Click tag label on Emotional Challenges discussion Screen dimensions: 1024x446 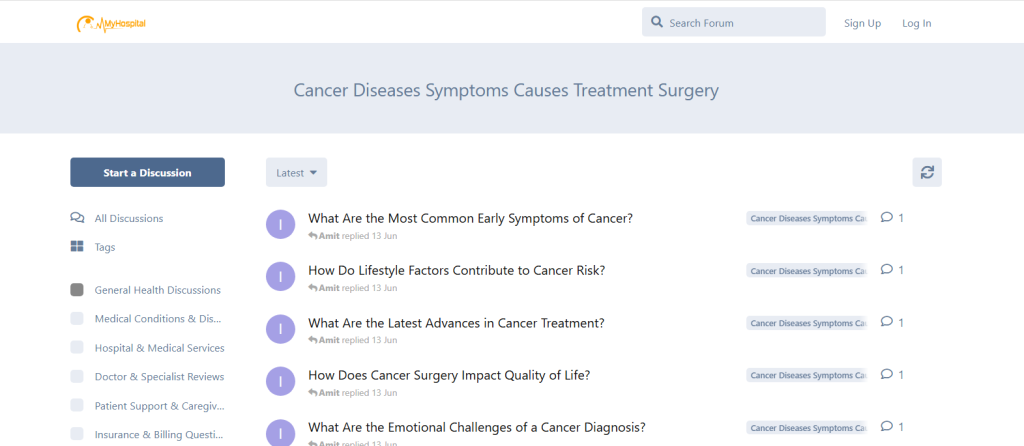pos(806,428)
